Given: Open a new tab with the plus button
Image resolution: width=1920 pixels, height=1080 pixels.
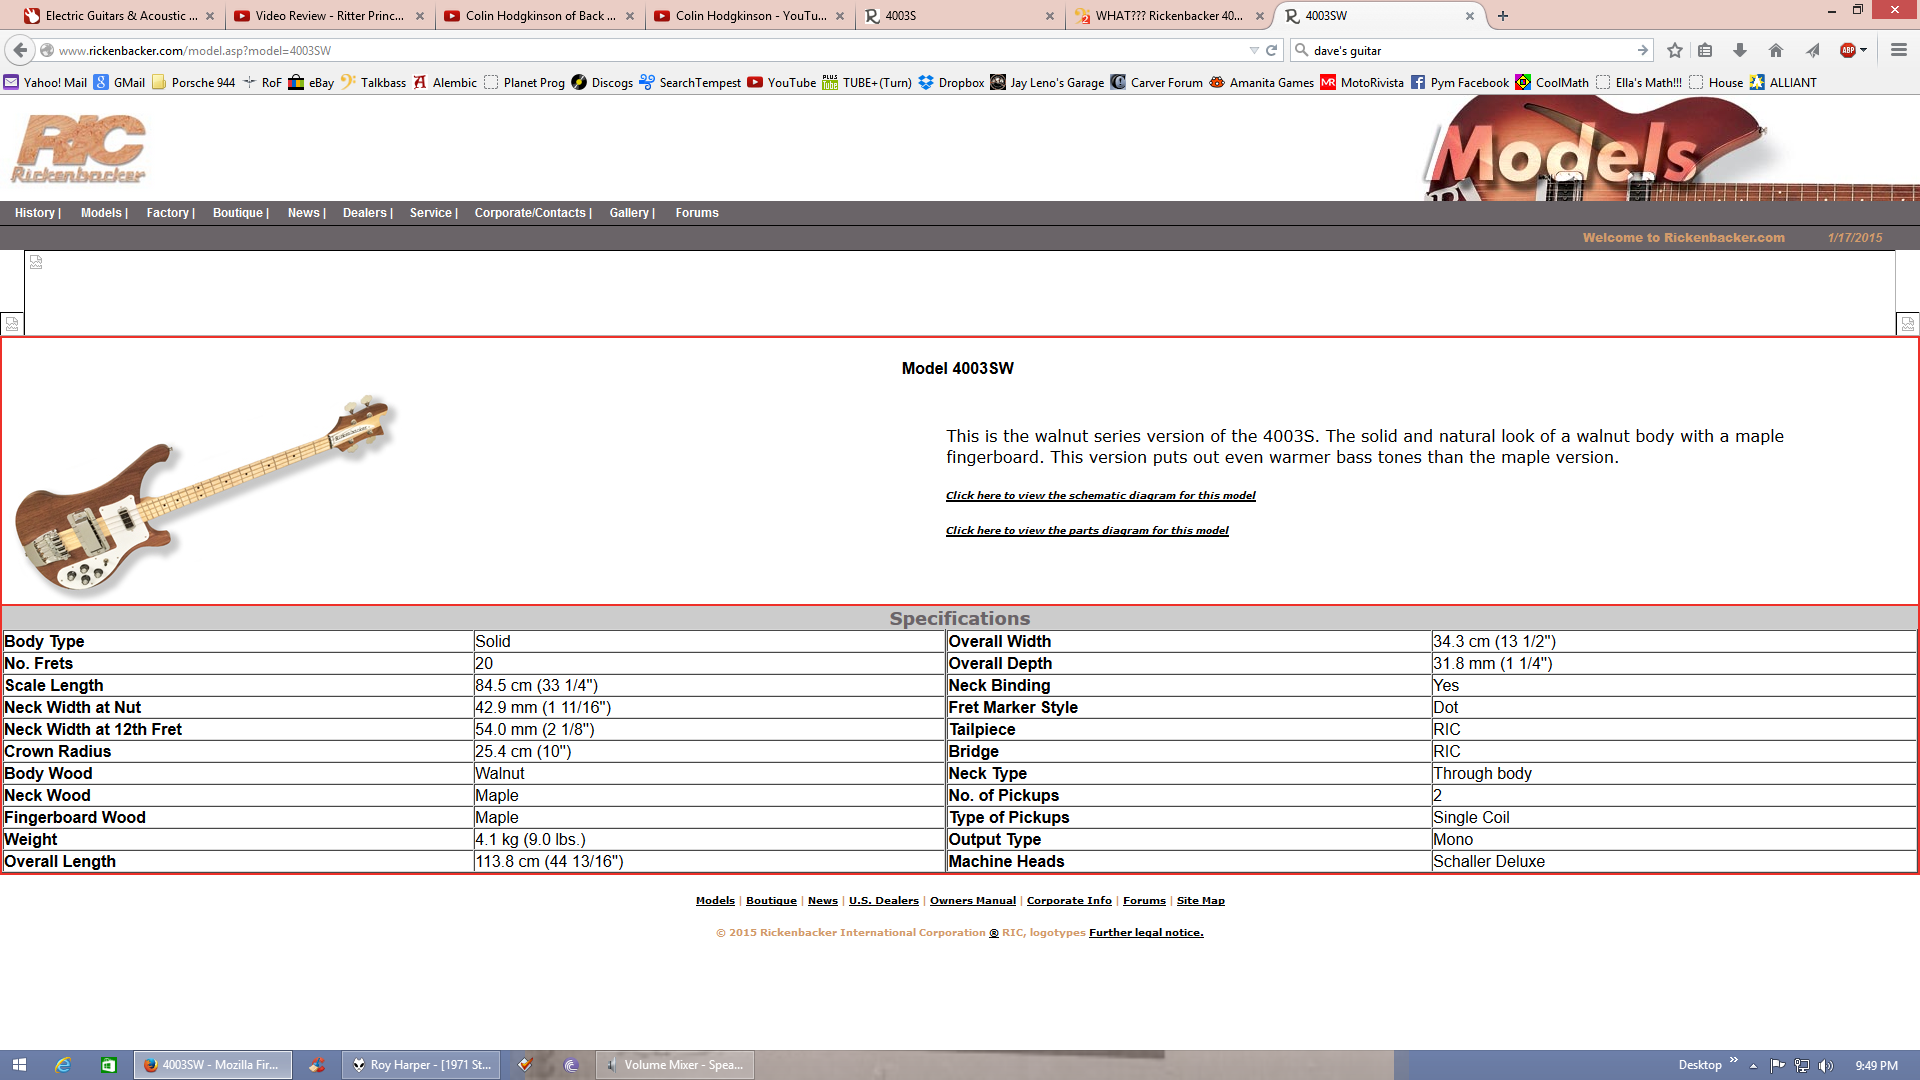Looking at the screenshot, I should click(1503, 16).
